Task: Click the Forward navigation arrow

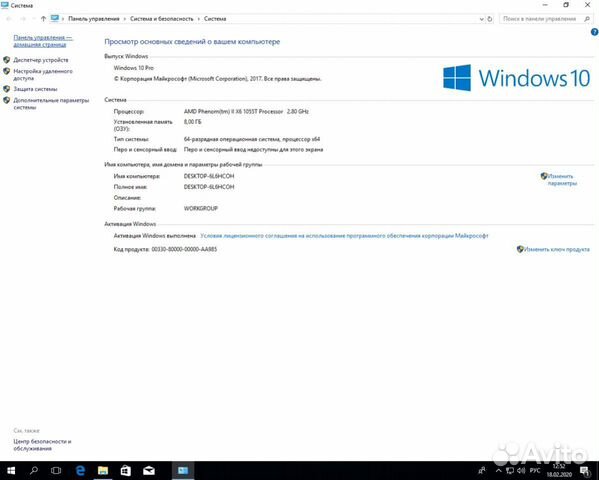Action: pyautogui.click(x=23, y=19)
